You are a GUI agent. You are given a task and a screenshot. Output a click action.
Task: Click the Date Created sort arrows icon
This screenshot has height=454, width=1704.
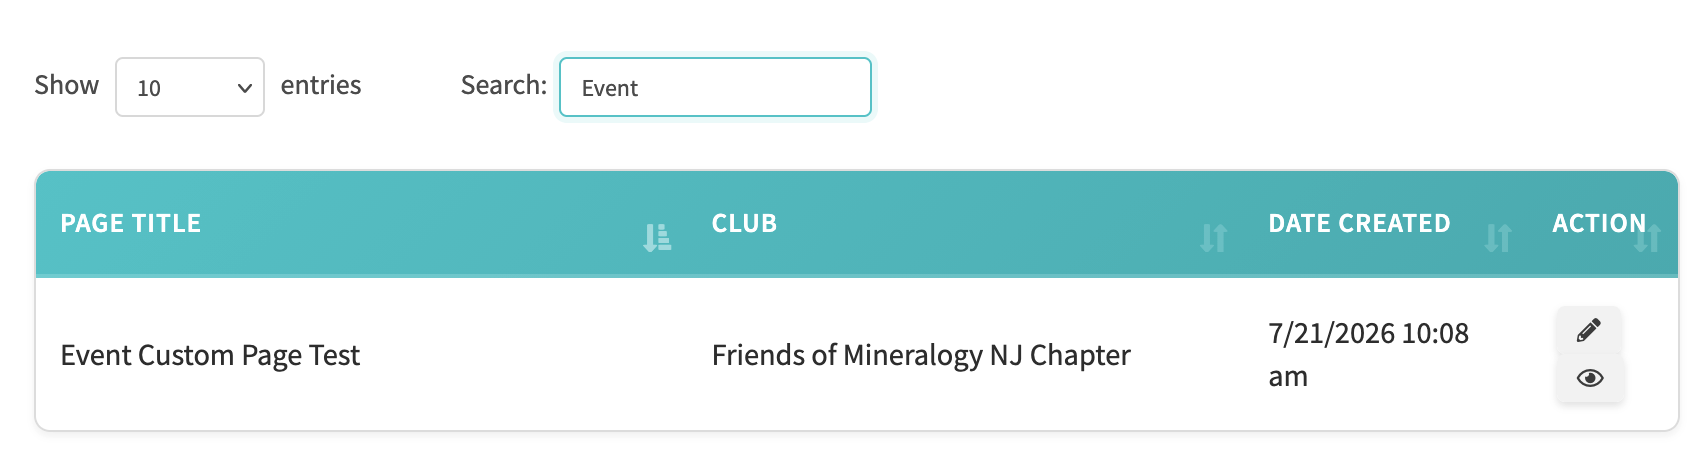point(1498,238)
